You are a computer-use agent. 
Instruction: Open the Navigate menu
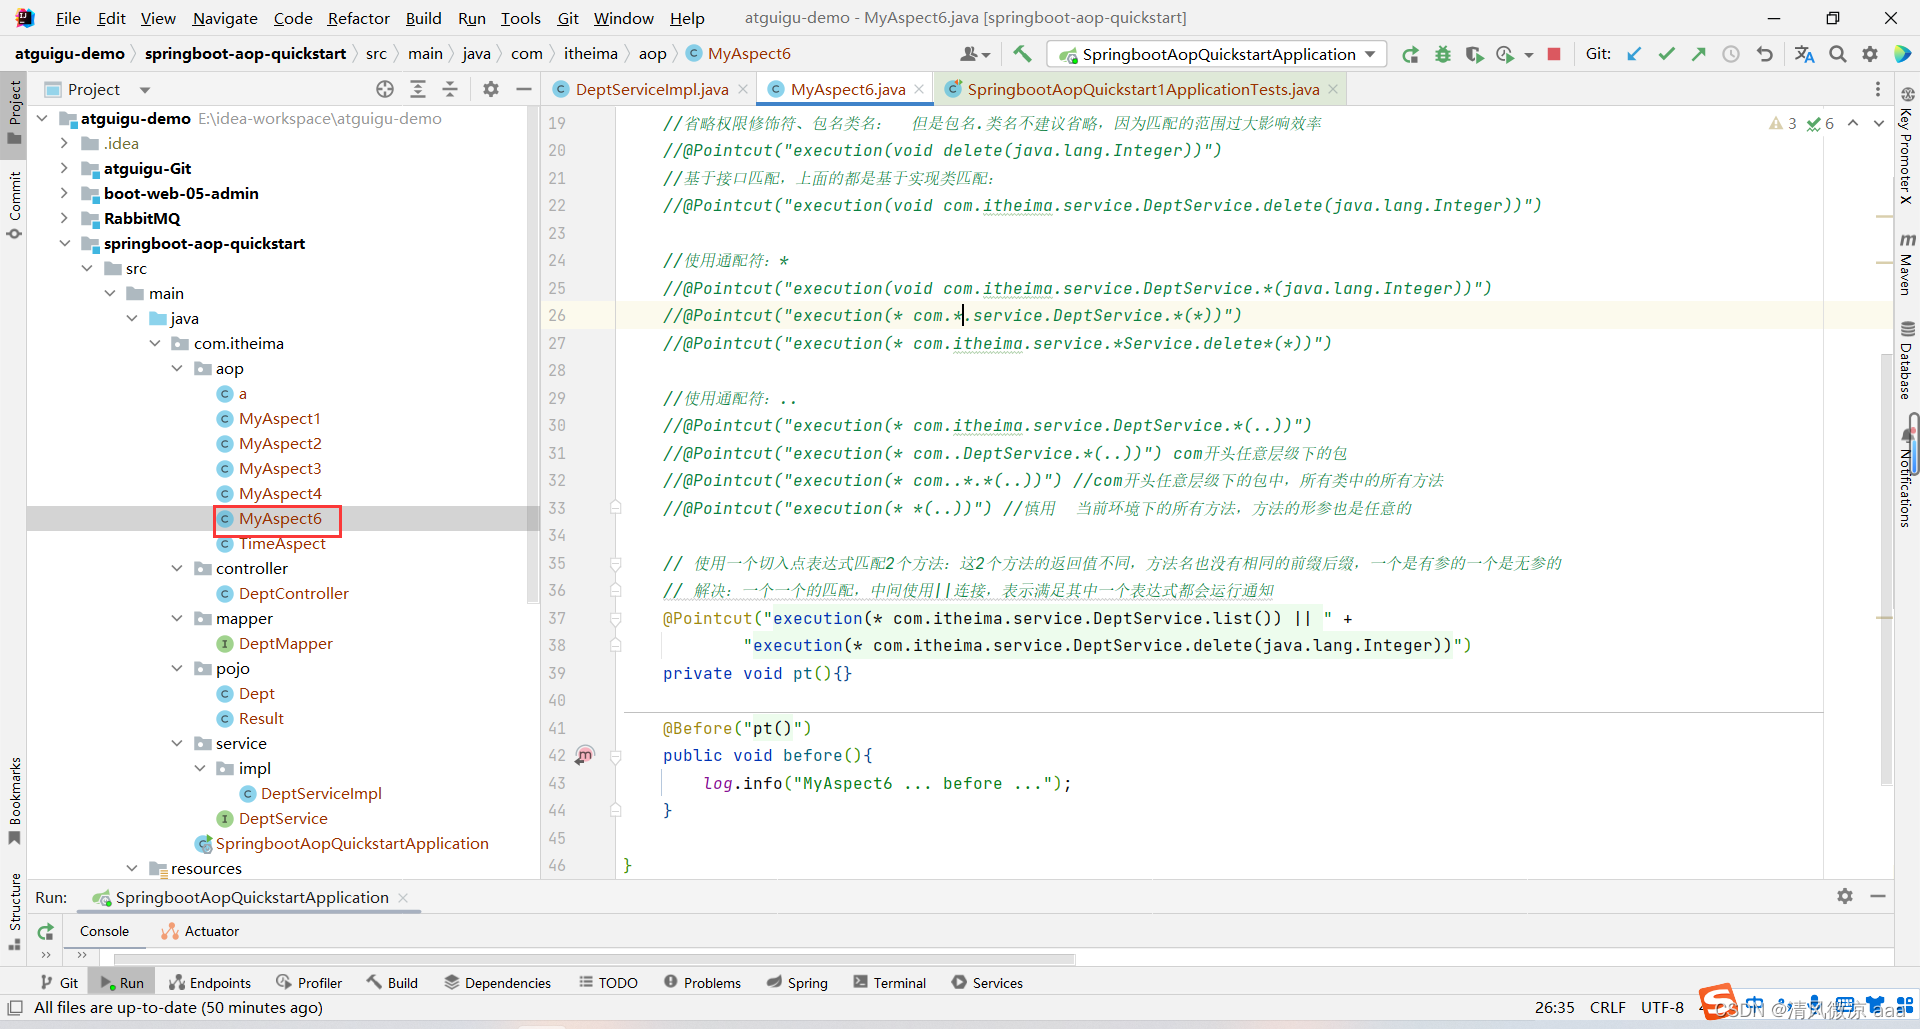coord(225,18)
